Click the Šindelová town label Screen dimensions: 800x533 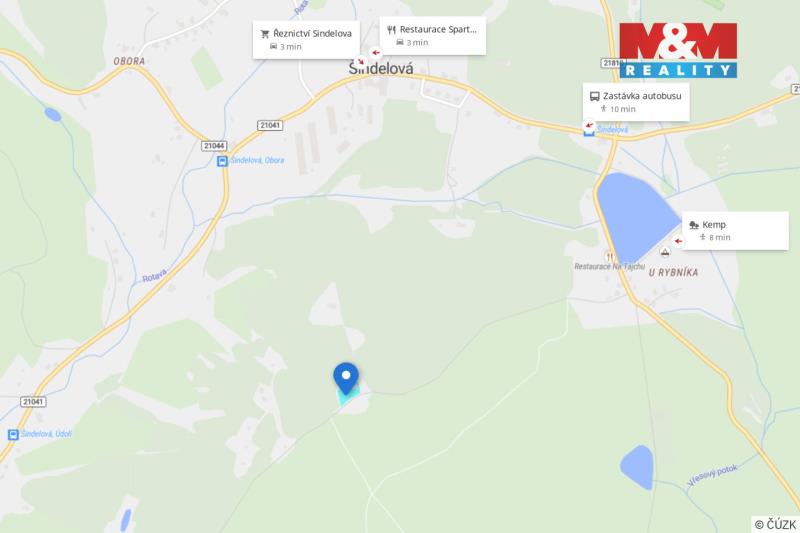[x=381, y=69]
